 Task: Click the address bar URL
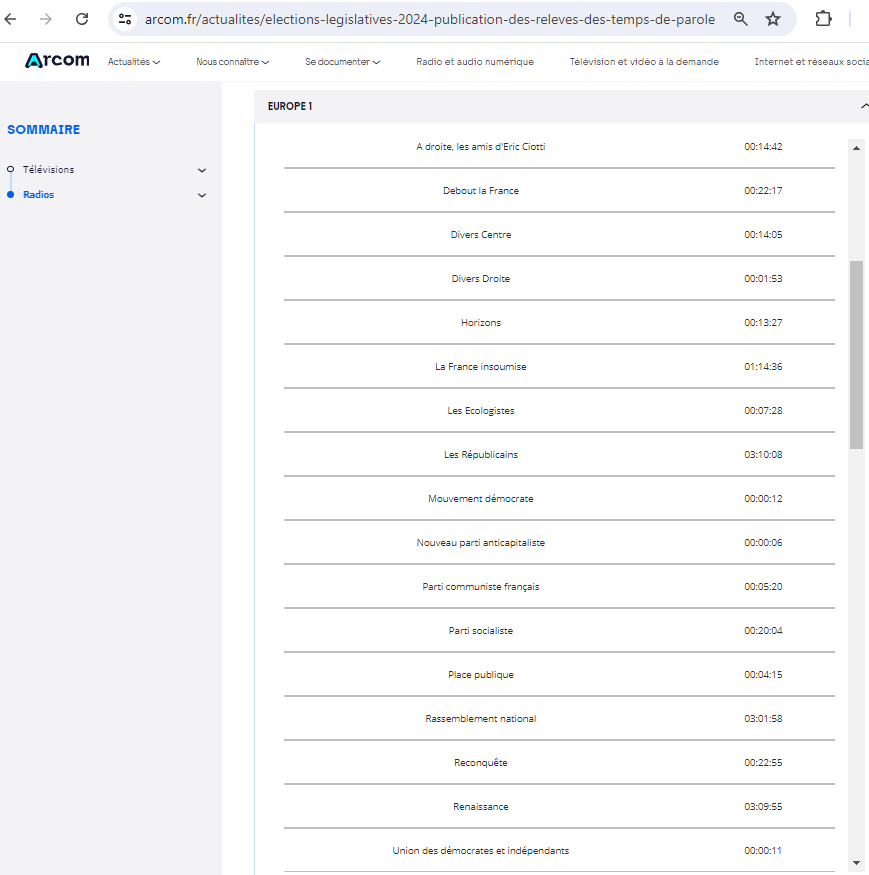pyautogui.click(x=430, y=20)
